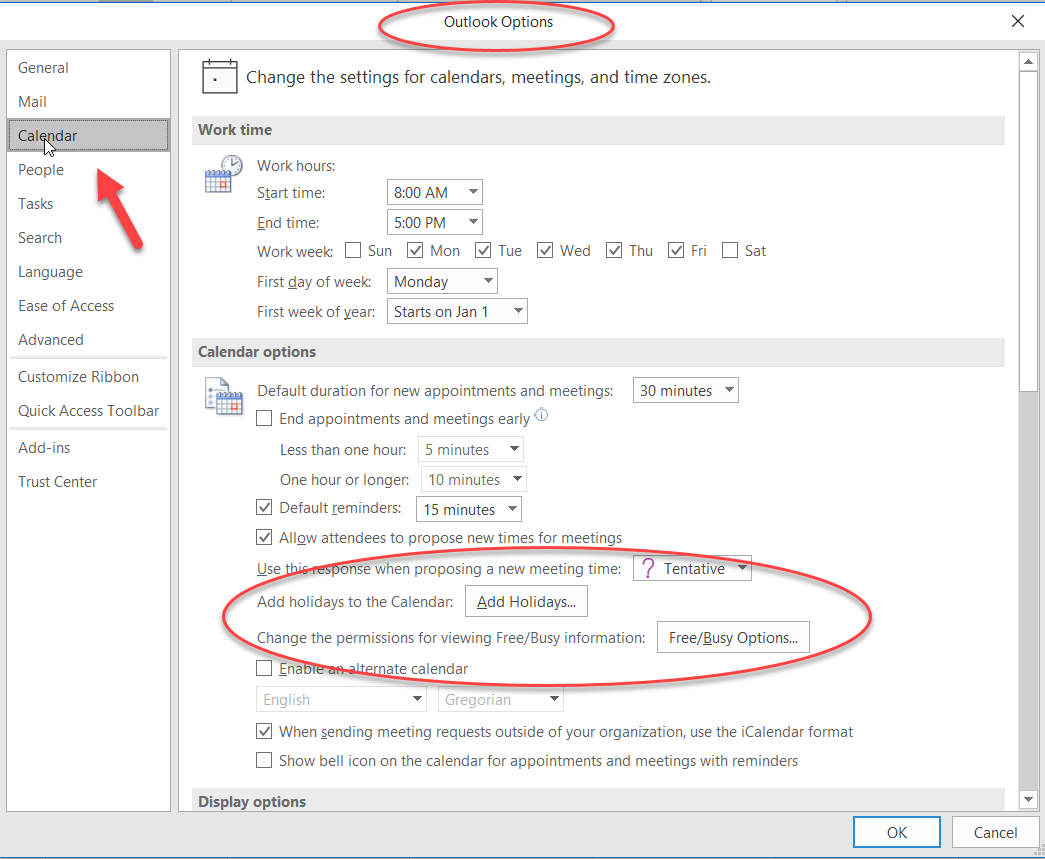Uncheck the Wed work week checkbox

pyautogui.click(x=545, y=251)
